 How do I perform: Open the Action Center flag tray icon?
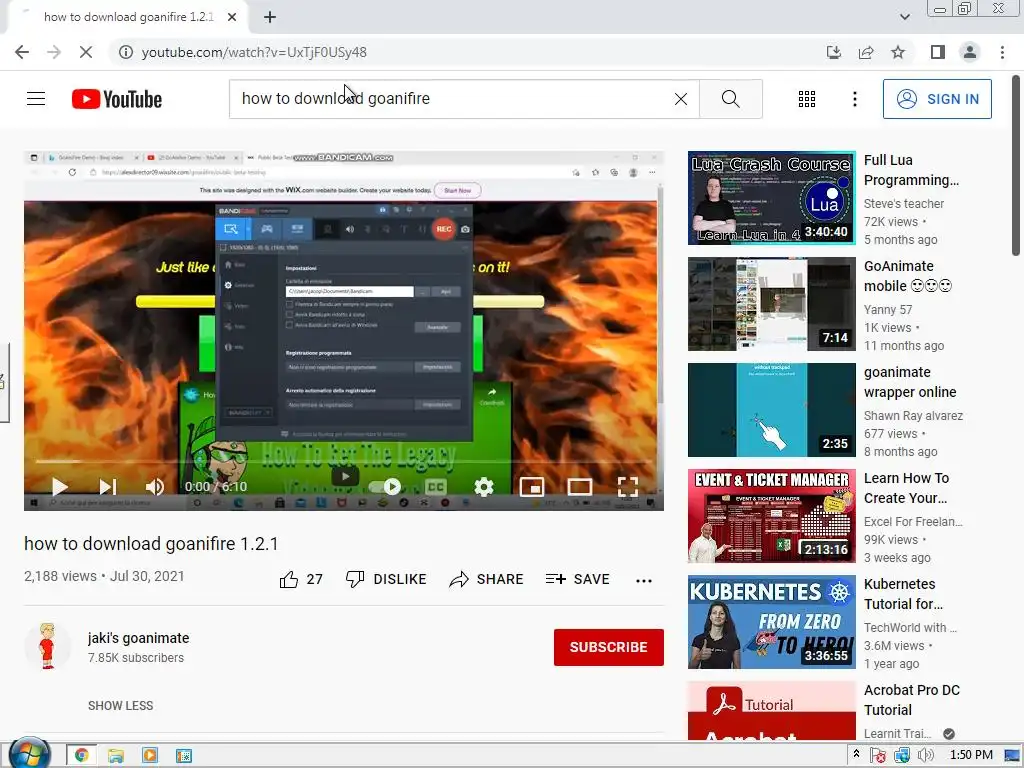[x=878, y=756]
